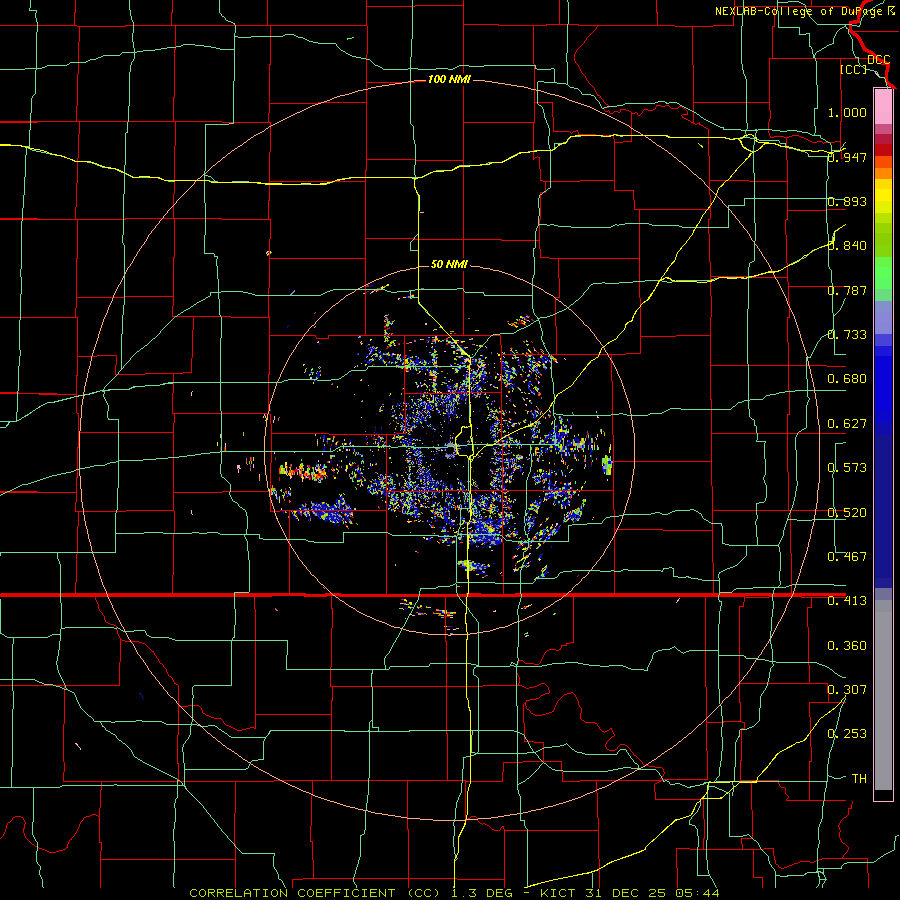Click the 0.947 legend value
Image resolution: width=900 pixels, height=900 pixels.
pyautogui.click(x=847, y=157)
